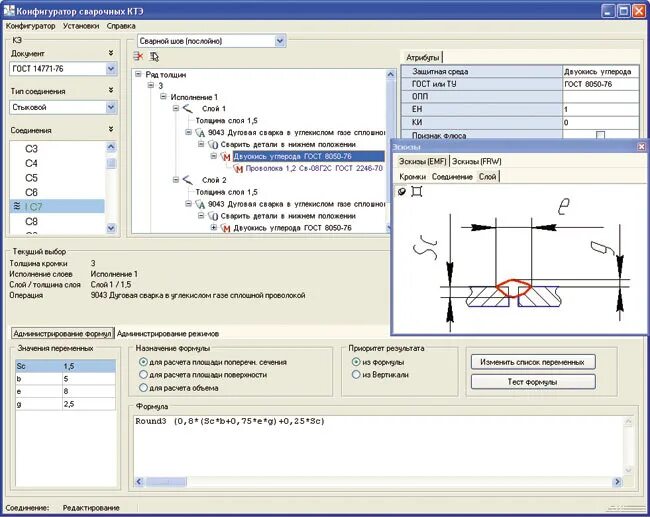650x517 pixels.
Task: Collapse the Ряд толщин tree node
Action: pyautogui.click(x=138, y=74)
